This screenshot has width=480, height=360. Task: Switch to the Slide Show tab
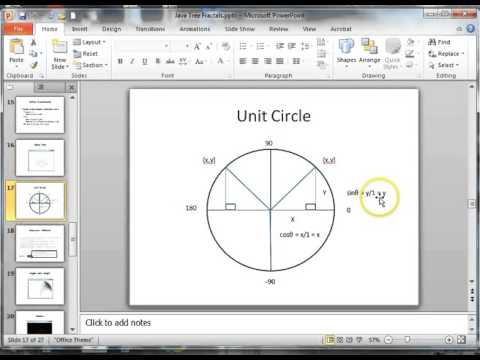click(240, 29)
